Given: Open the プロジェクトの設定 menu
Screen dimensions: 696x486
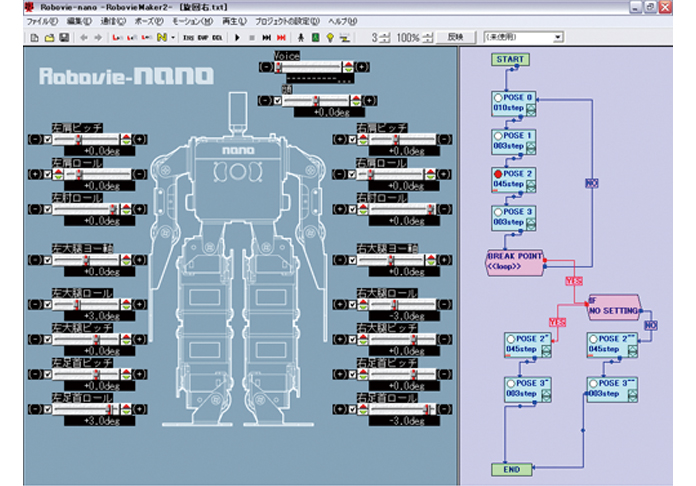Looking at the screenshot, I should 287,21.
